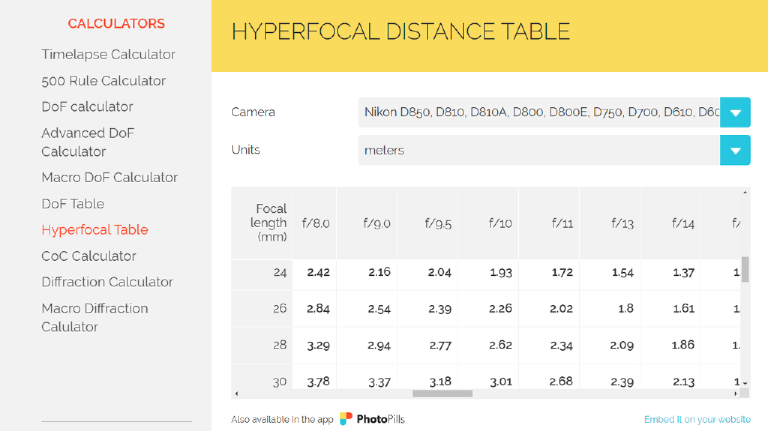Go to Diffraction Calculator
Viewport: 768px width, 431px height.
coord(107,281)
